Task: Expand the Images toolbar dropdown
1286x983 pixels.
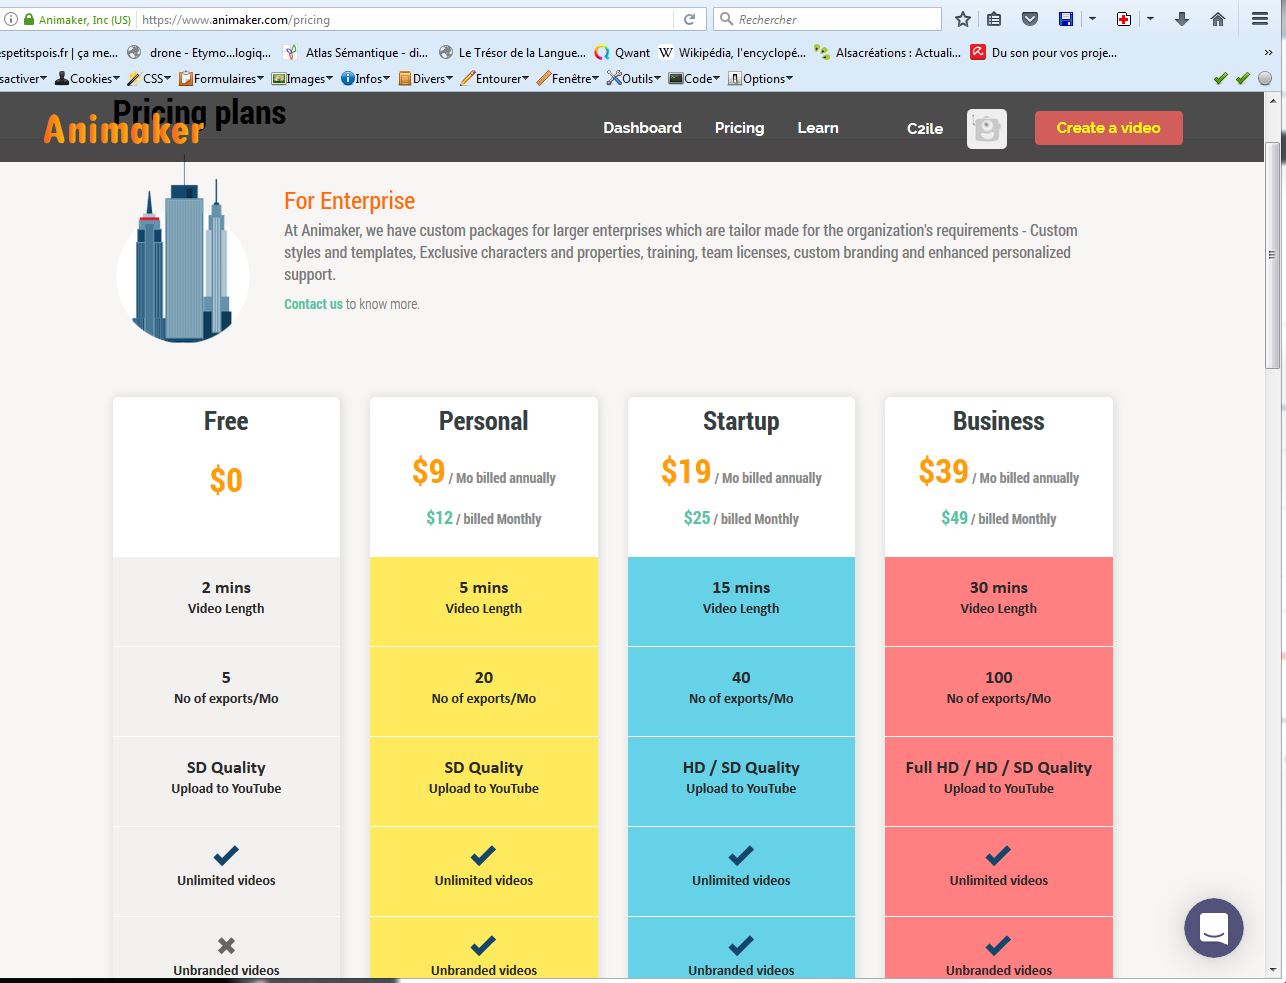Action: point(303,79)
